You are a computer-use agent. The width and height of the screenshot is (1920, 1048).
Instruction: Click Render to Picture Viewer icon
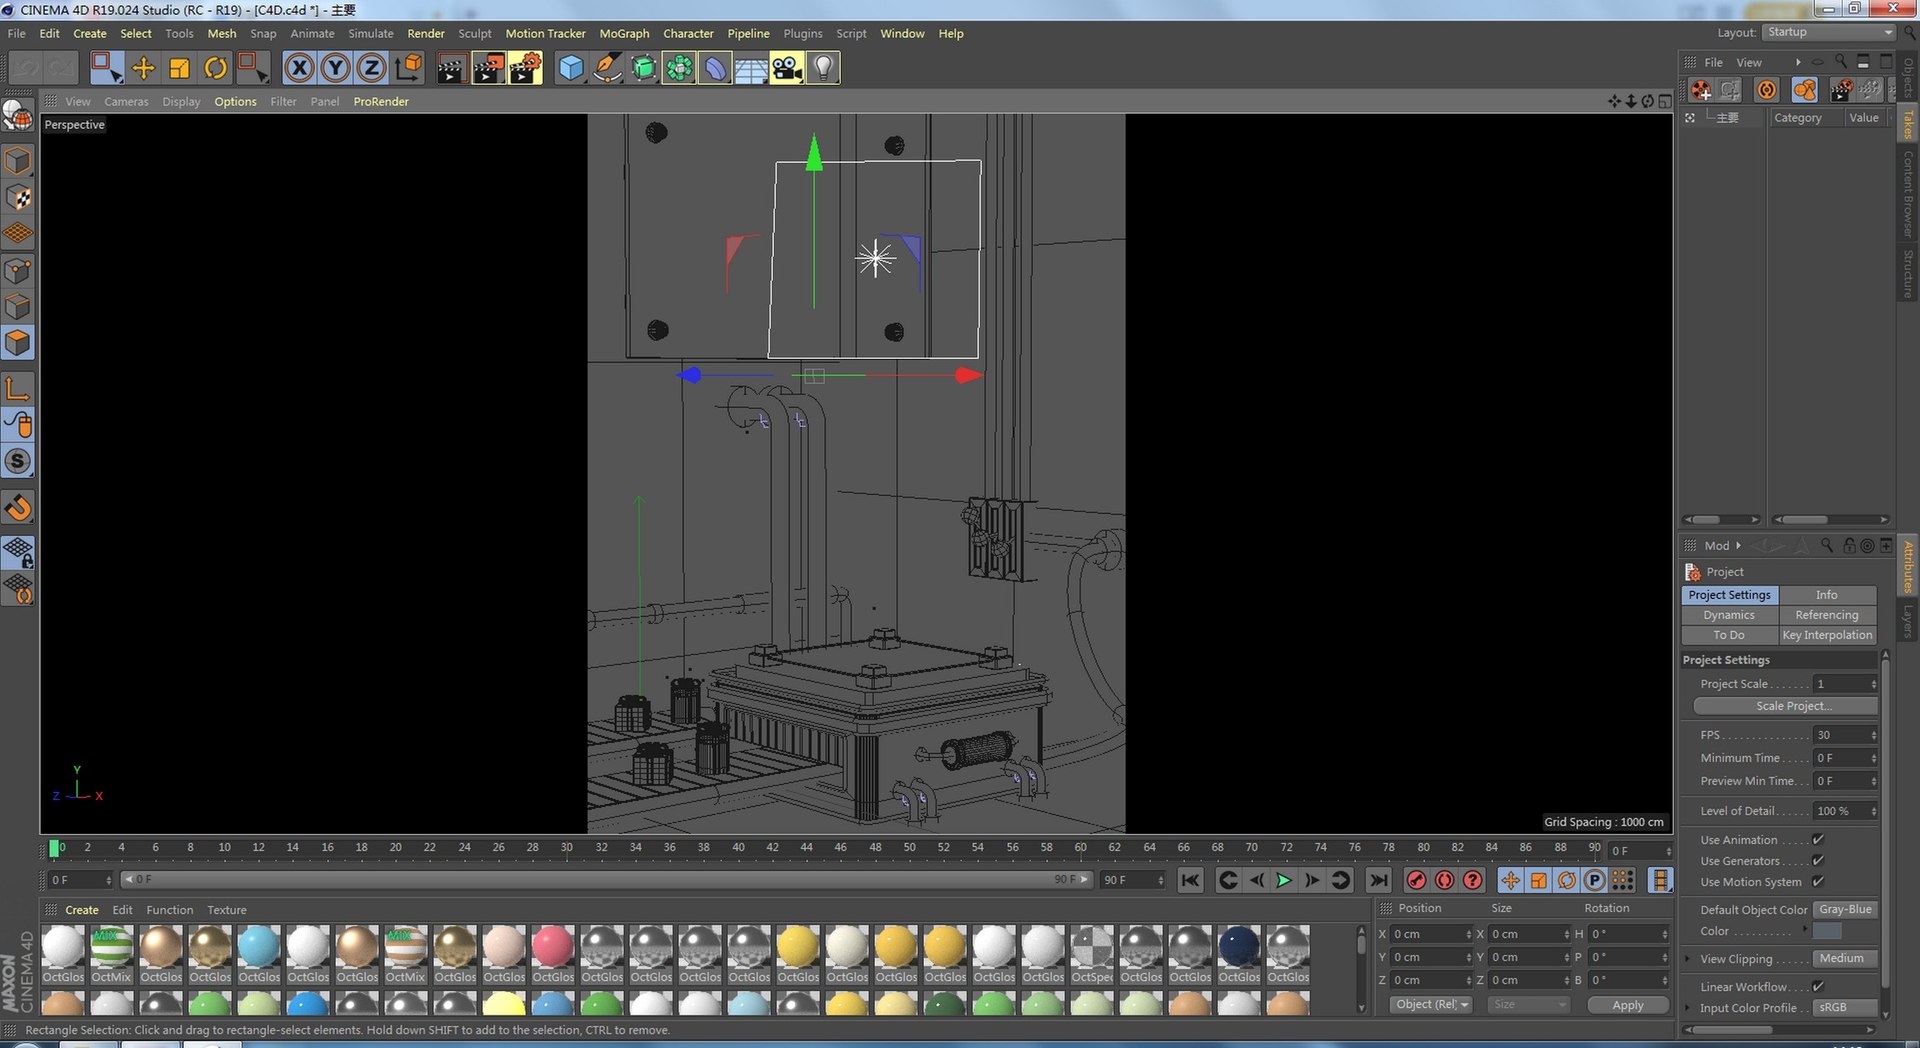488,68
